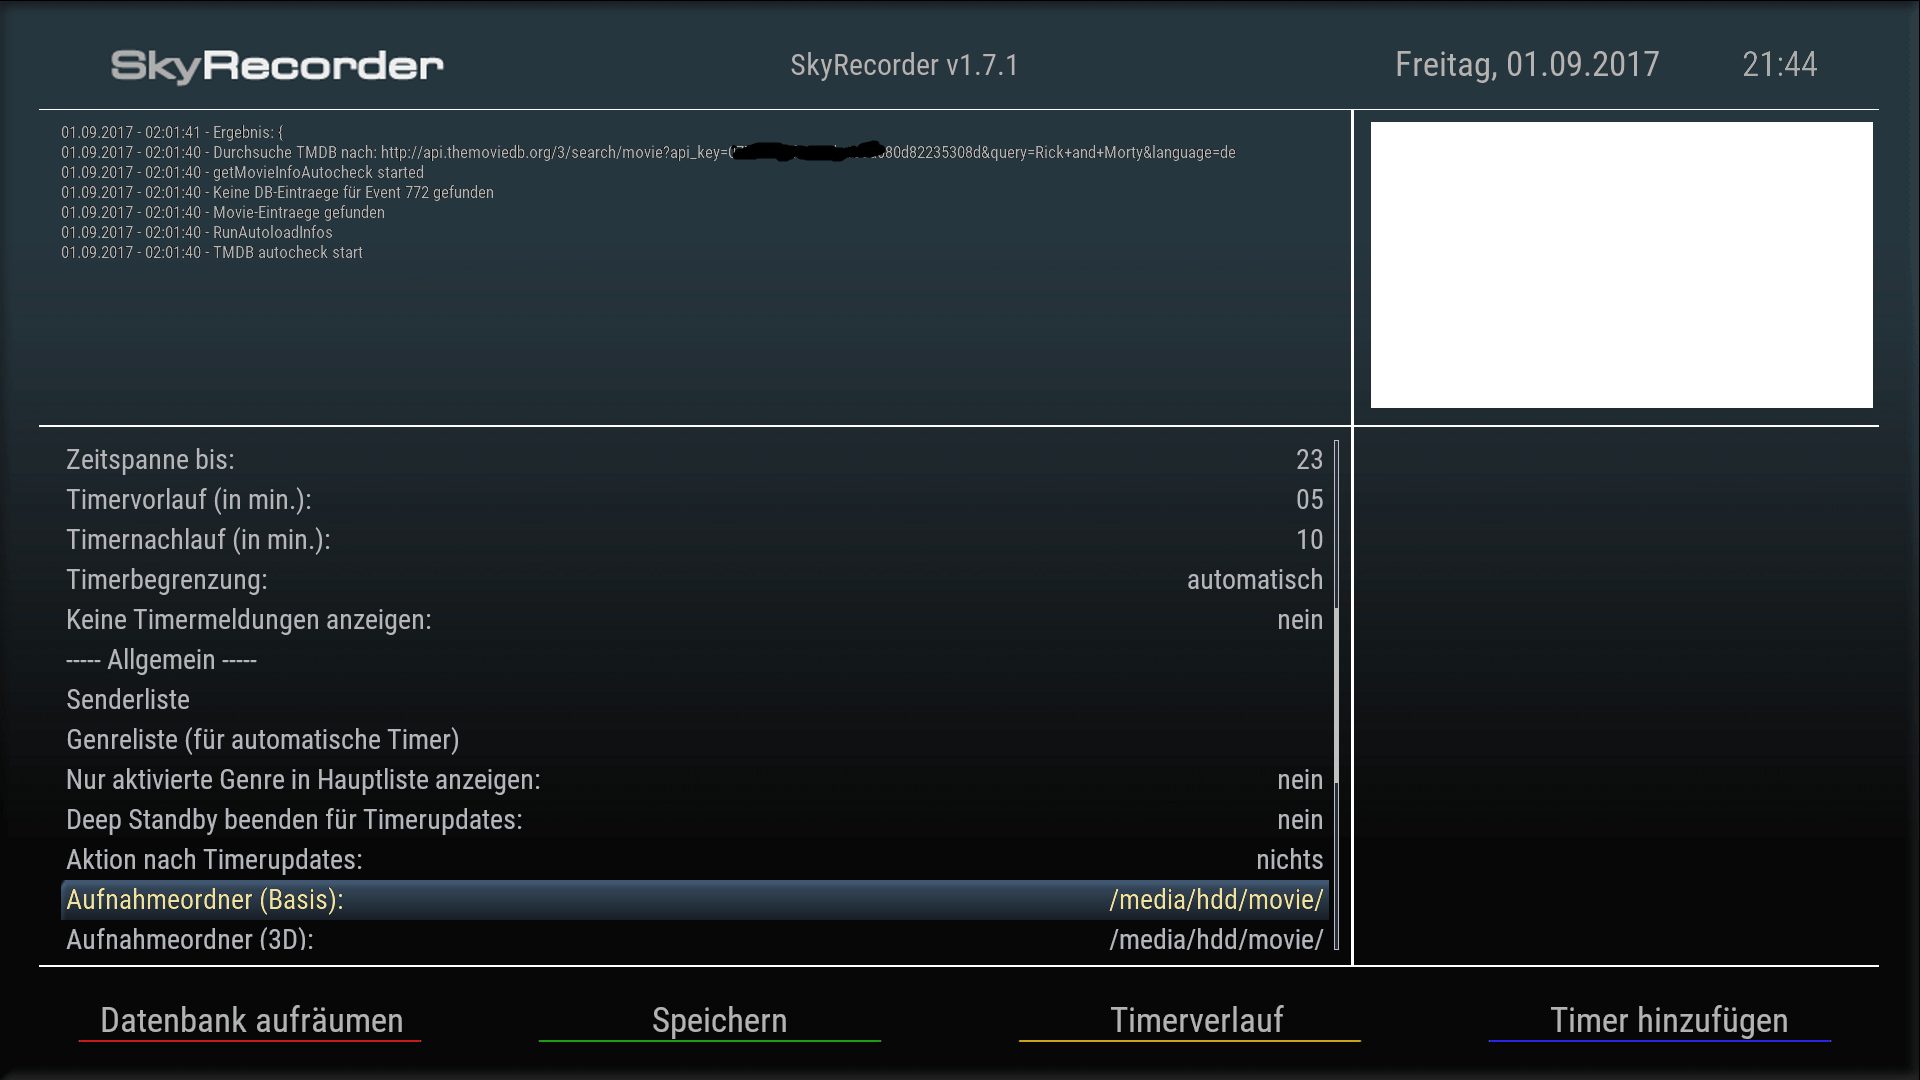The image size is (1920, 1080).
Task: Change Aktion nach Timerupdates value nichts
Action: coord(1289,860)
